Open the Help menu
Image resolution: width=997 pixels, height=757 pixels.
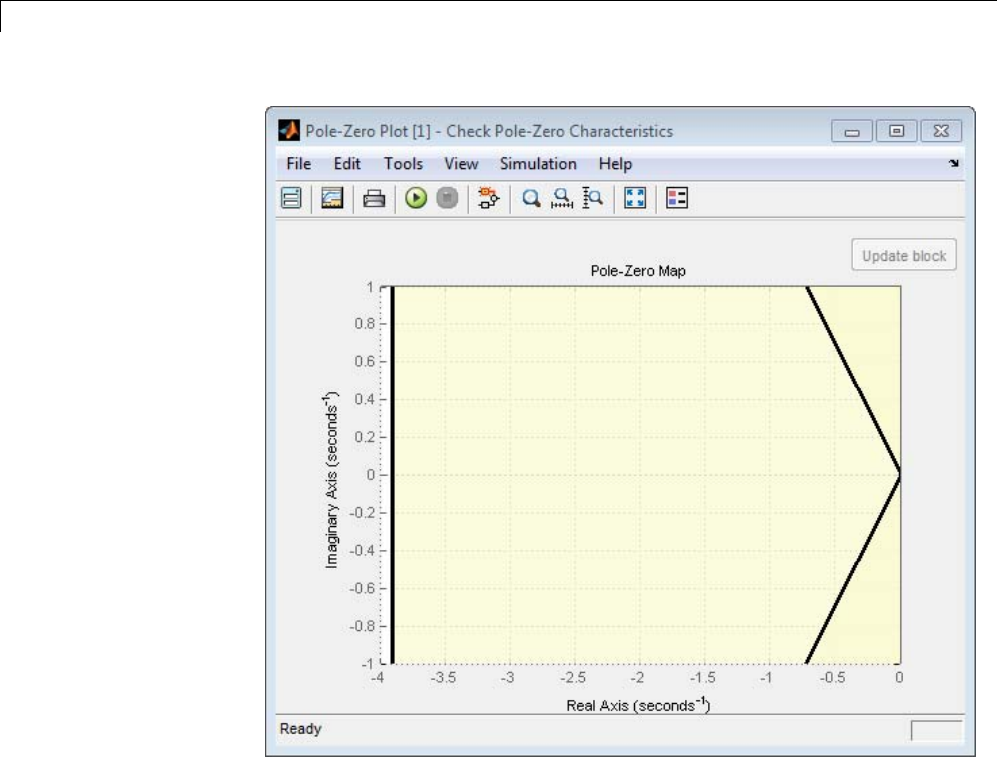[x=615, y=164]
